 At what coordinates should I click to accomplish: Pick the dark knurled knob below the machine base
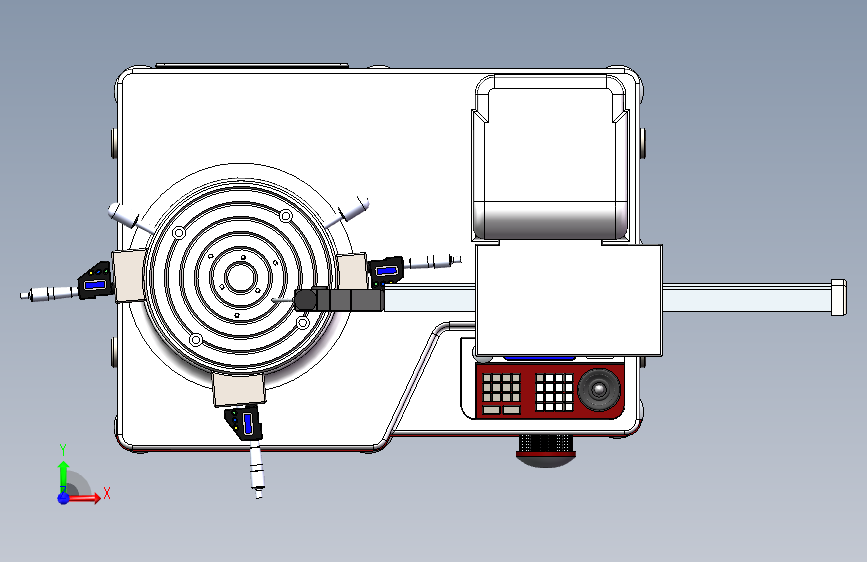pyautogui.click(x=546, y=449)
